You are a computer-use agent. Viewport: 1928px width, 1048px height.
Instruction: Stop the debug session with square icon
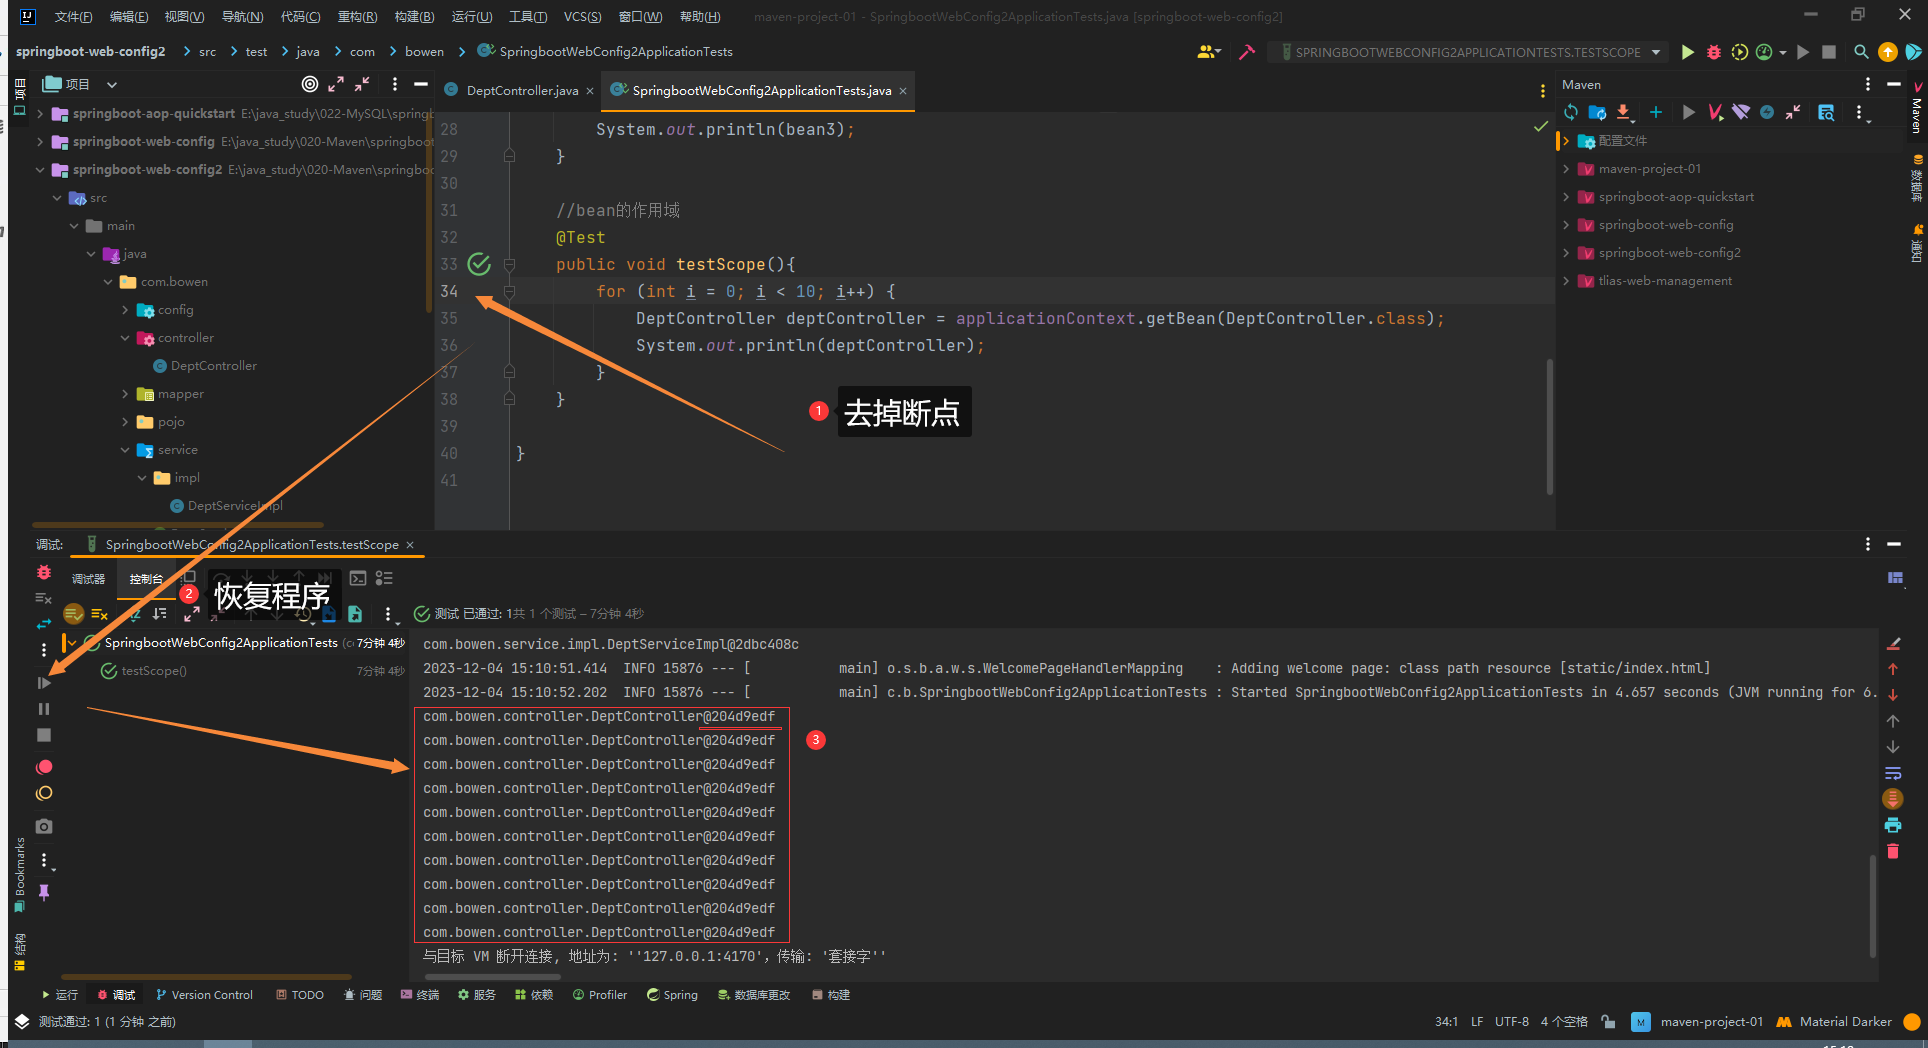tap(44, 735)
